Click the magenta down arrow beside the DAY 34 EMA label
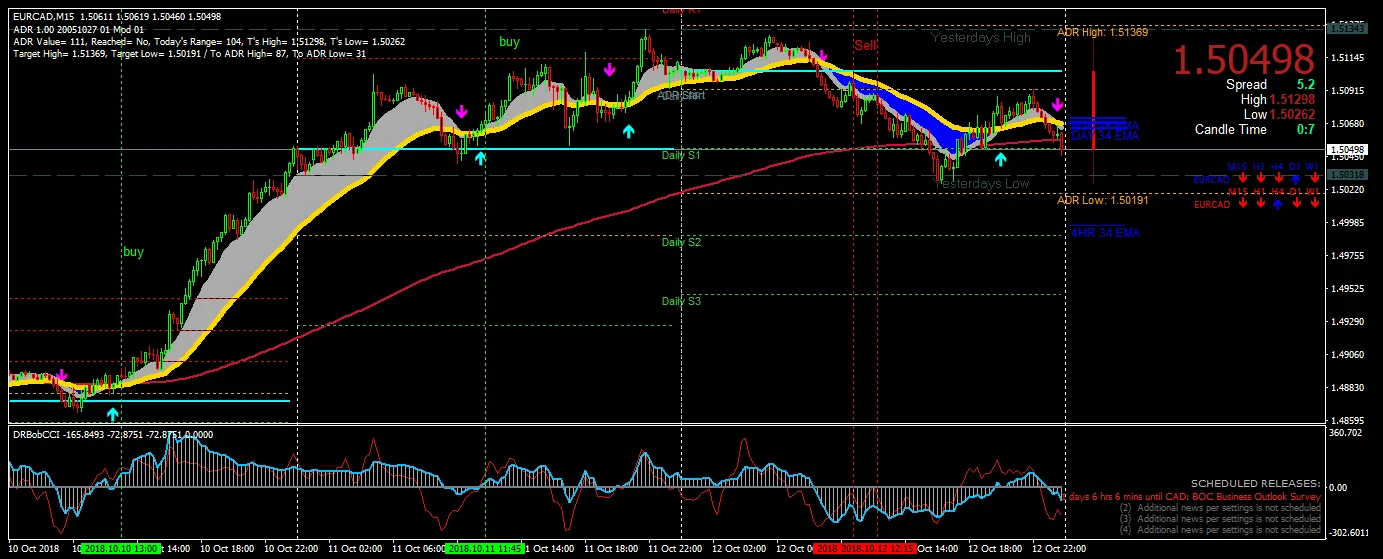 click(x=1057, y=105)
